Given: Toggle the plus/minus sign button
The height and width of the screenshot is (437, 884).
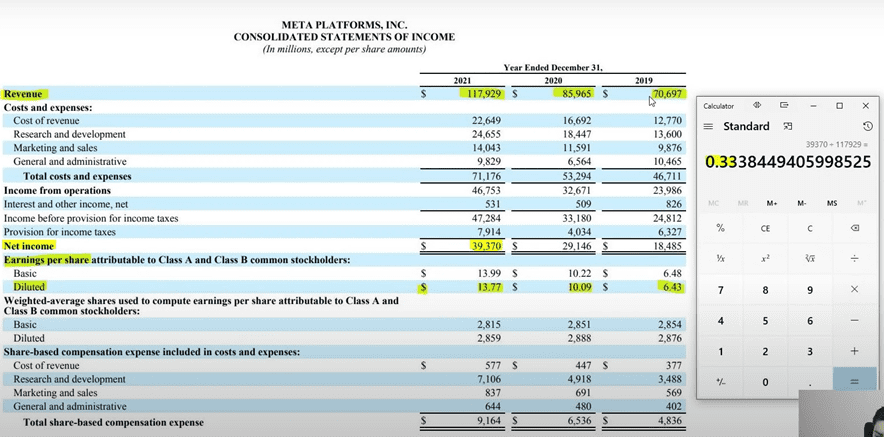Looking at the screenshot, I should [x=720, y=382].
